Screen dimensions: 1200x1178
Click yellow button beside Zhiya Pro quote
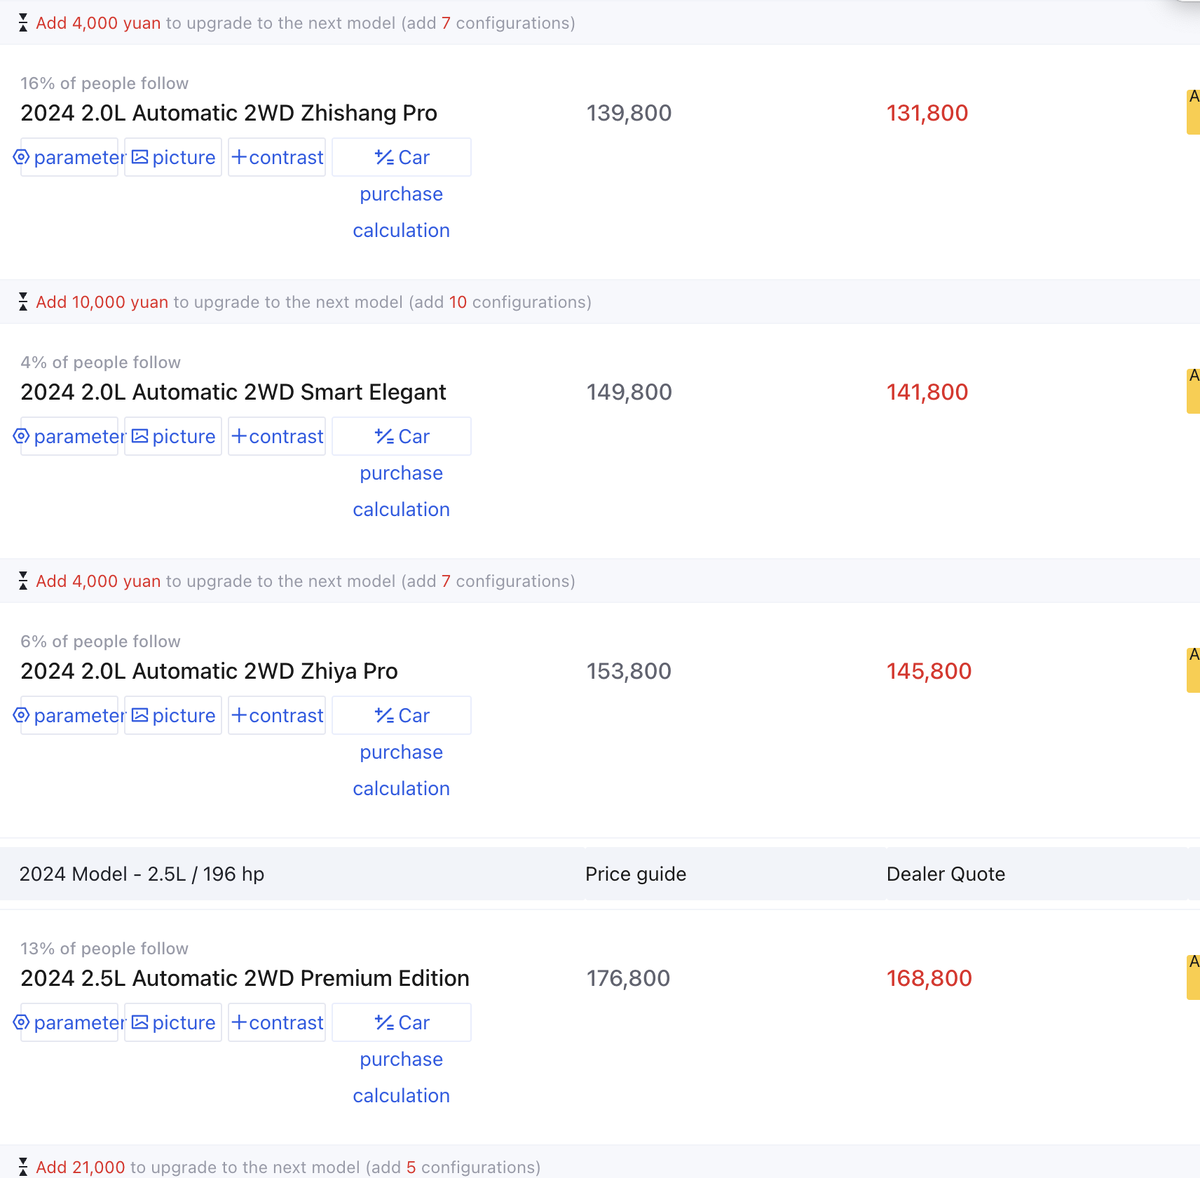click(1193, 670)
